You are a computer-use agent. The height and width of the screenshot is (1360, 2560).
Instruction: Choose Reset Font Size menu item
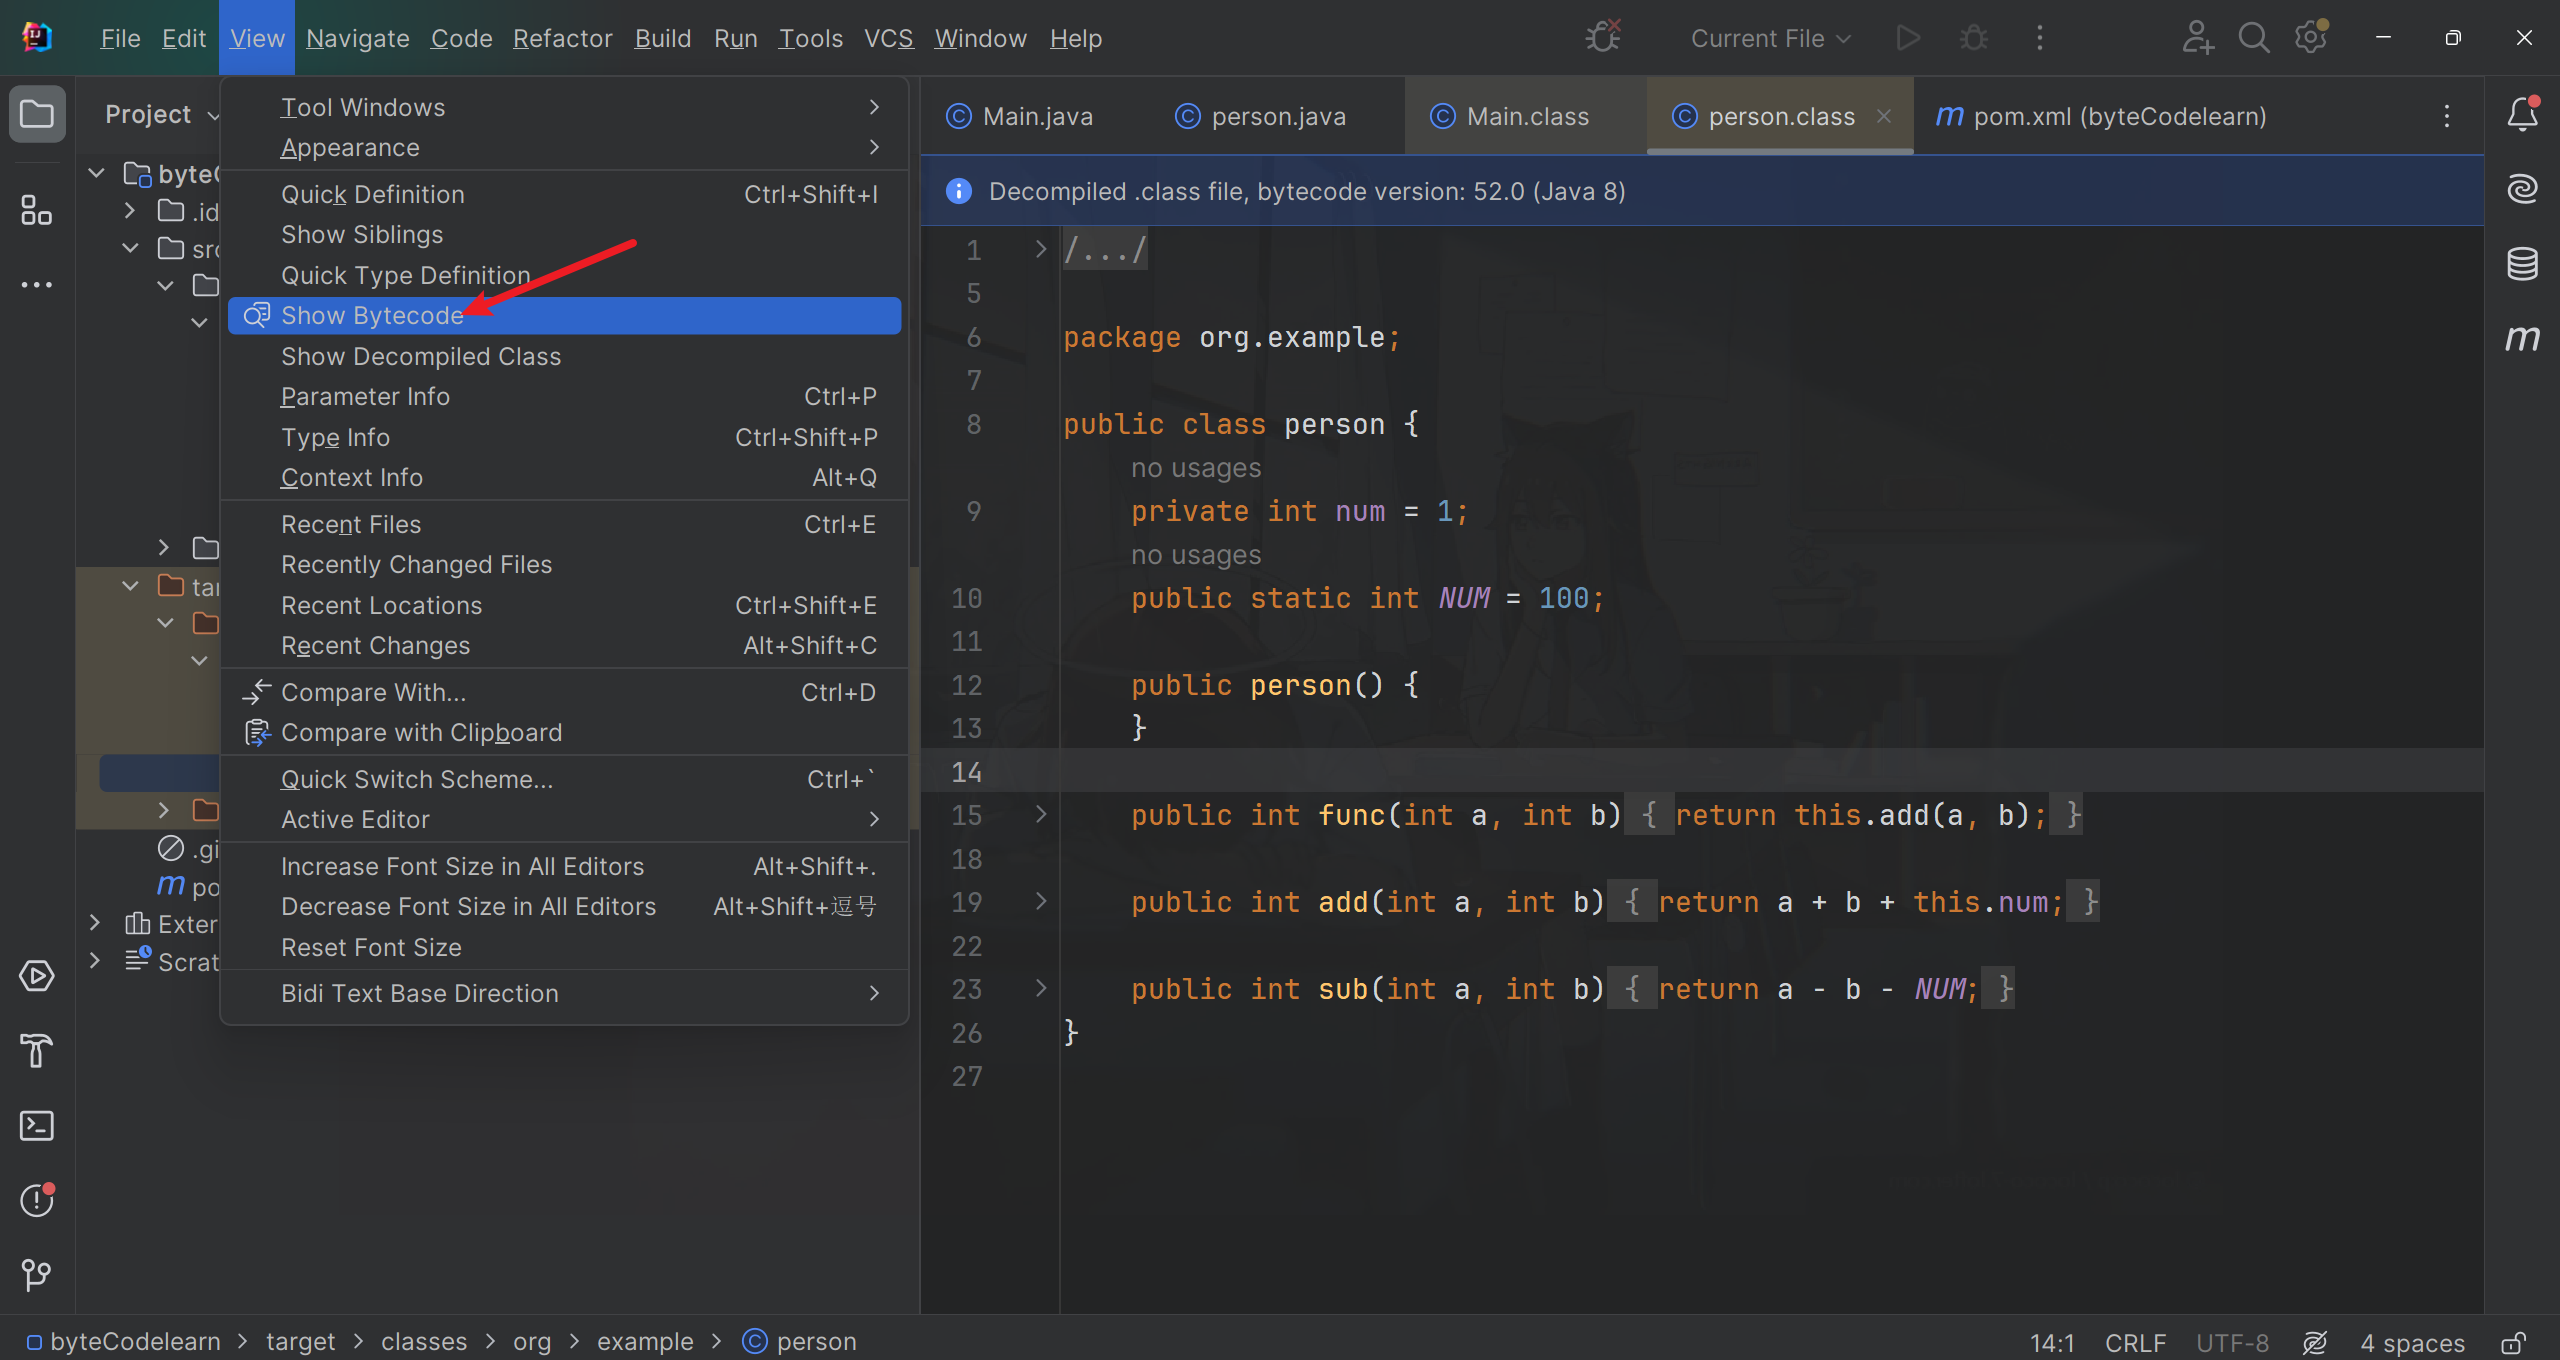[565, 947]
